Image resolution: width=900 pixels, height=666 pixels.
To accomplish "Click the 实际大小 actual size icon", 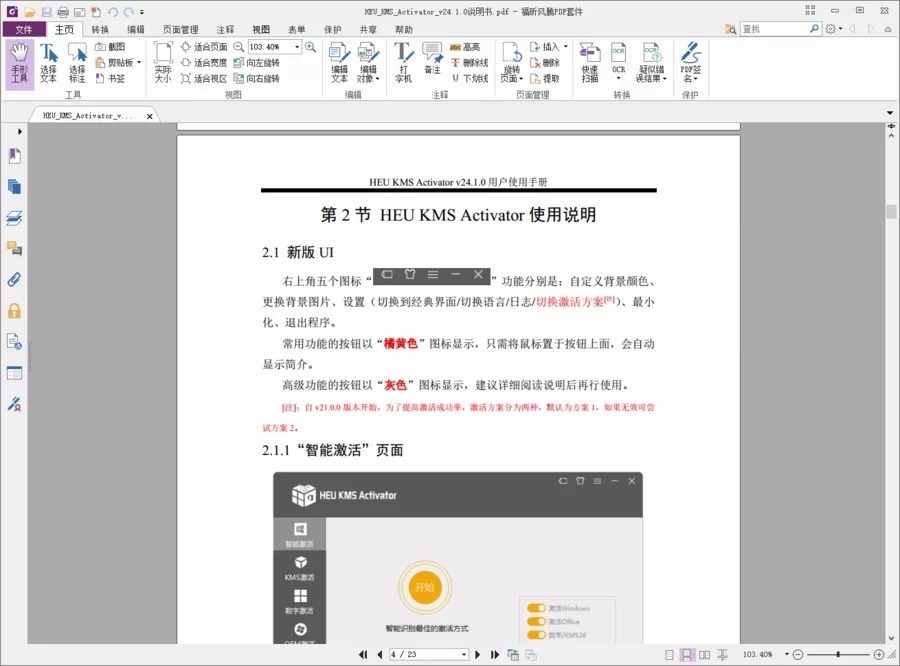I will (163, 63).
